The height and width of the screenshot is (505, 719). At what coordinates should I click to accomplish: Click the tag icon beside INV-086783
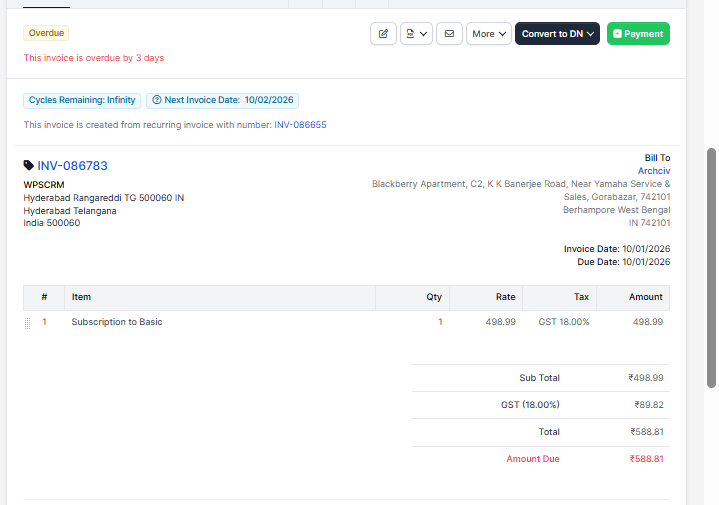click(x=28, y=166)
